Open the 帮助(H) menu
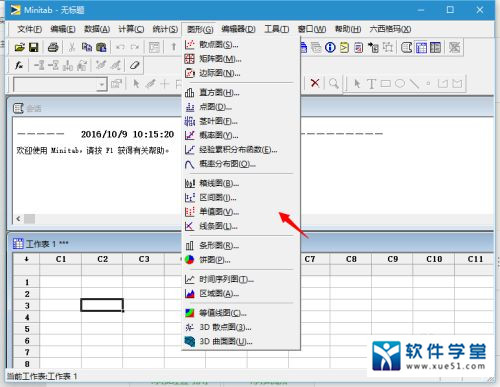Screen dimensions: 500x387 pos(348,29)
